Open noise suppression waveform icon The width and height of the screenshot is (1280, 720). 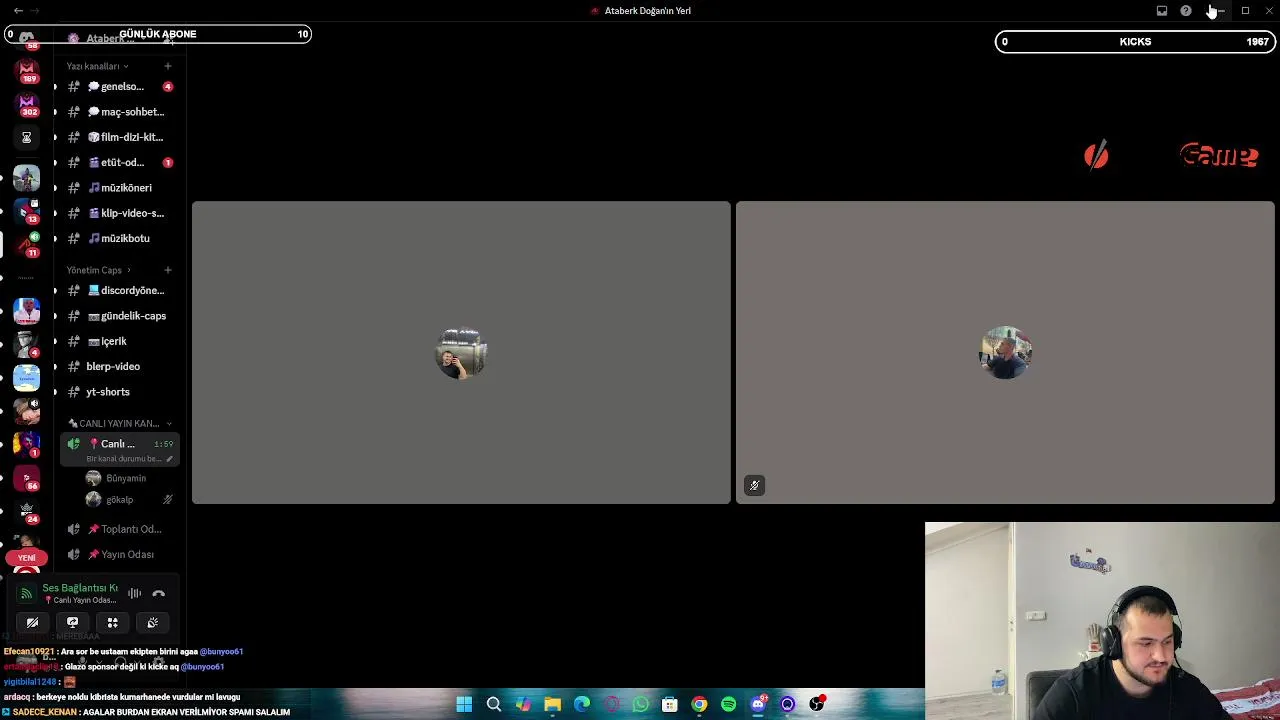(x=134, y=593)
